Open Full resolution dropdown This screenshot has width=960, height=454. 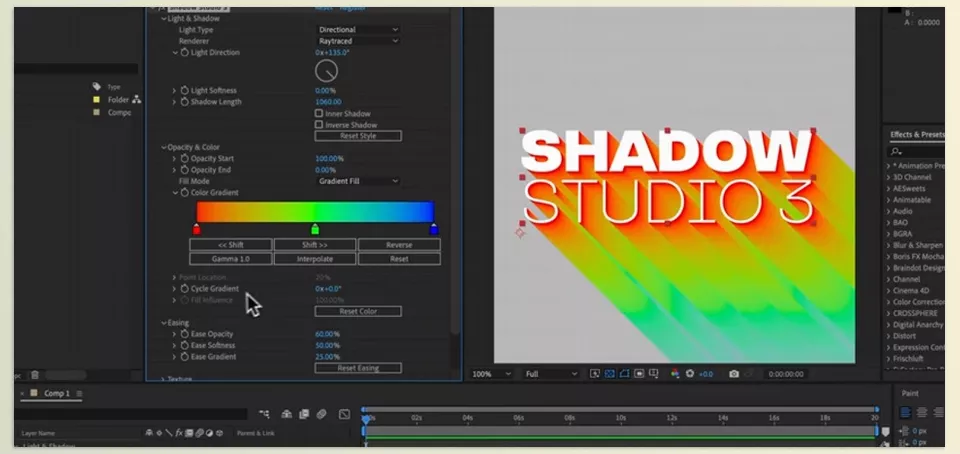(550, 374)
